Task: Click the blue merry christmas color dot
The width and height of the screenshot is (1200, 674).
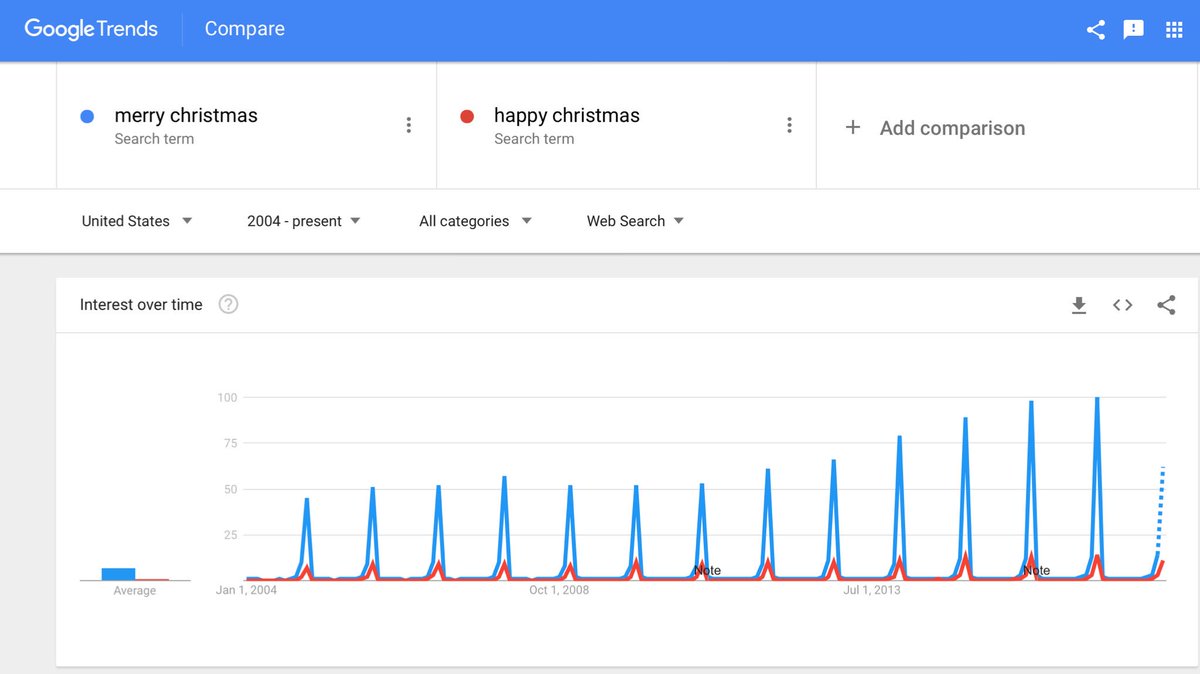Action: pyautogui.click(x=87, y=116)
